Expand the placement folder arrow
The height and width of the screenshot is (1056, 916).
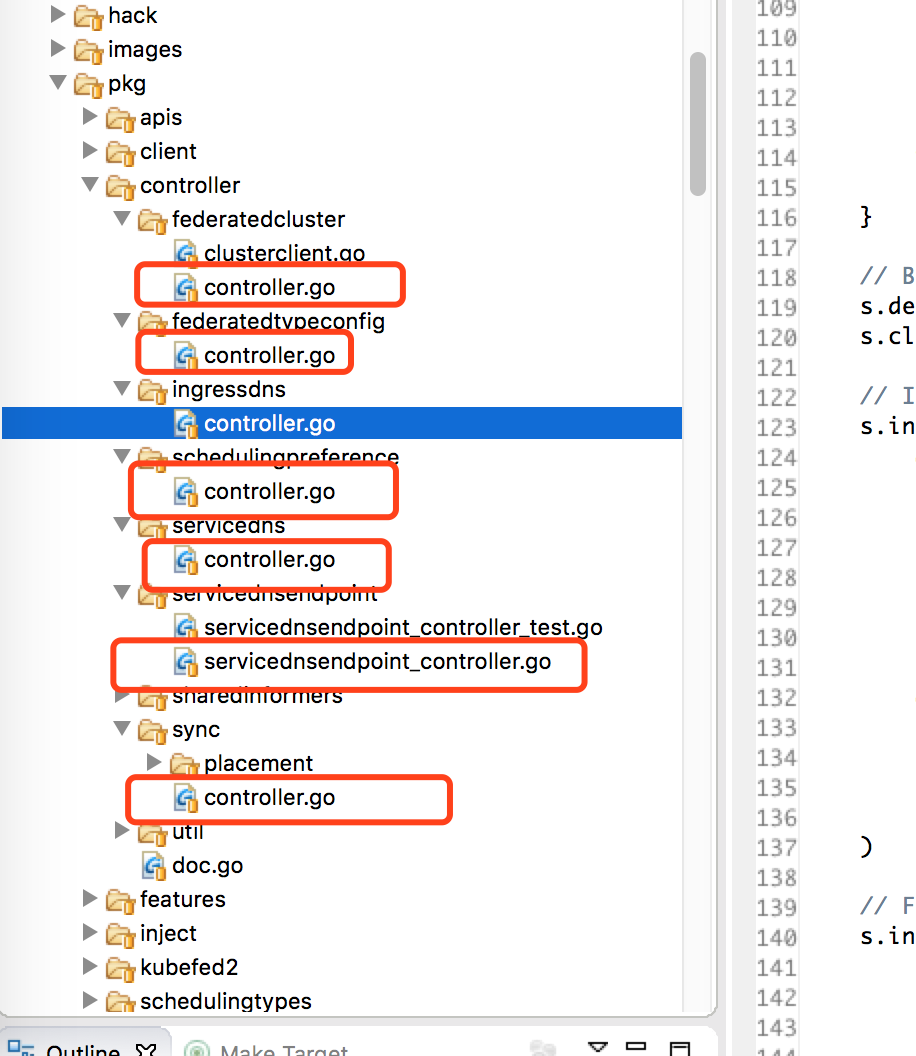click(x=154, y=762)
